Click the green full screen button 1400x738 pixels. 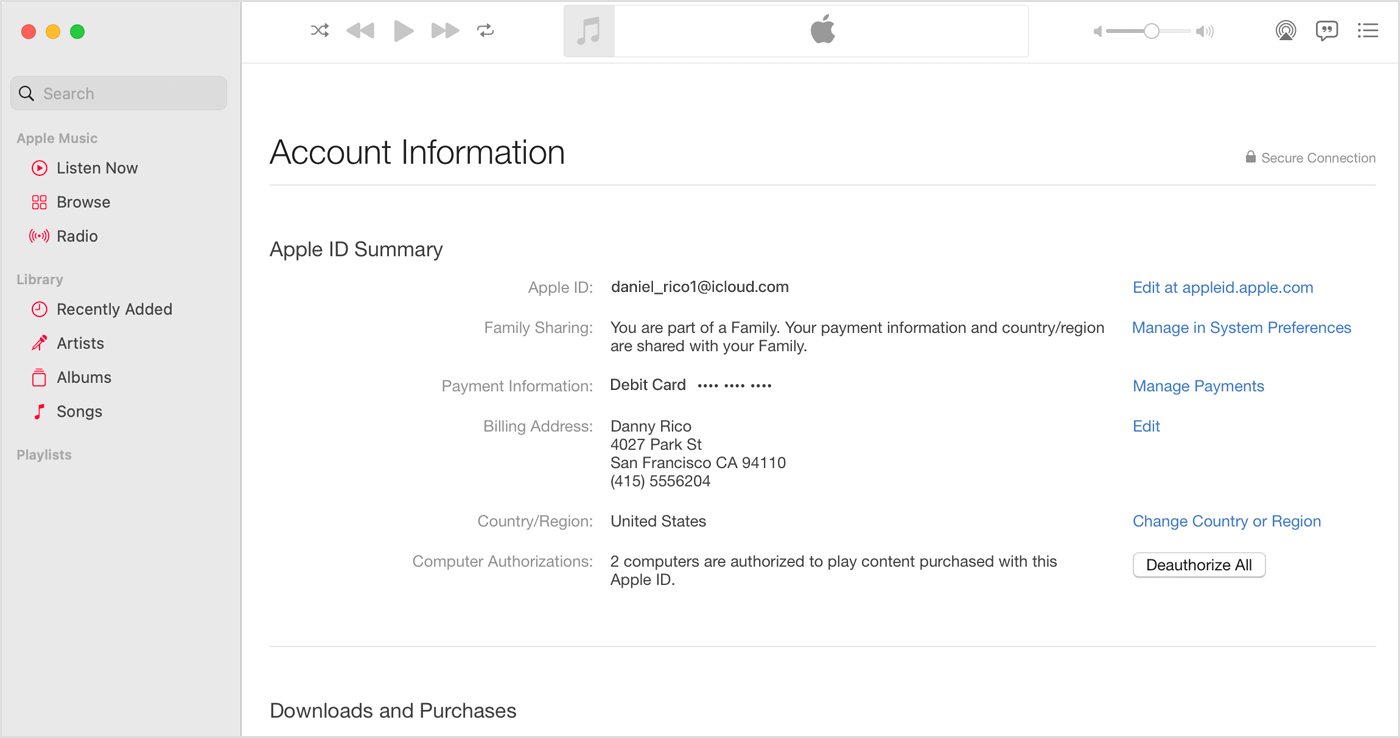(77, 32)
